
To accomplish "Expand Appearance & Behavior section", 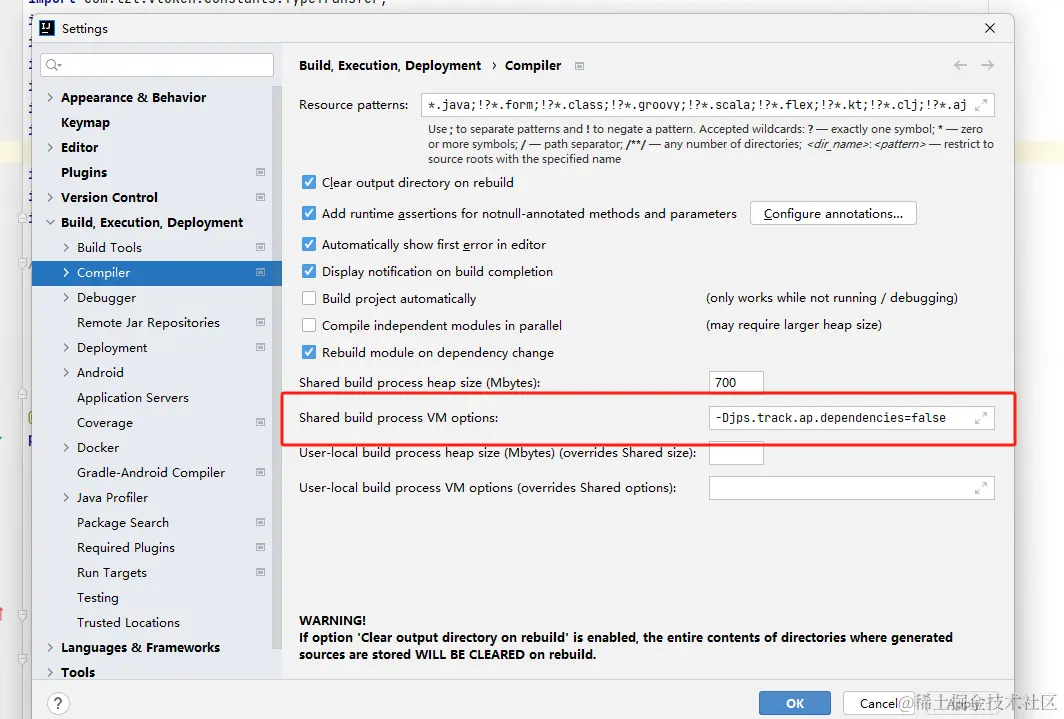I will pos(50,98).
